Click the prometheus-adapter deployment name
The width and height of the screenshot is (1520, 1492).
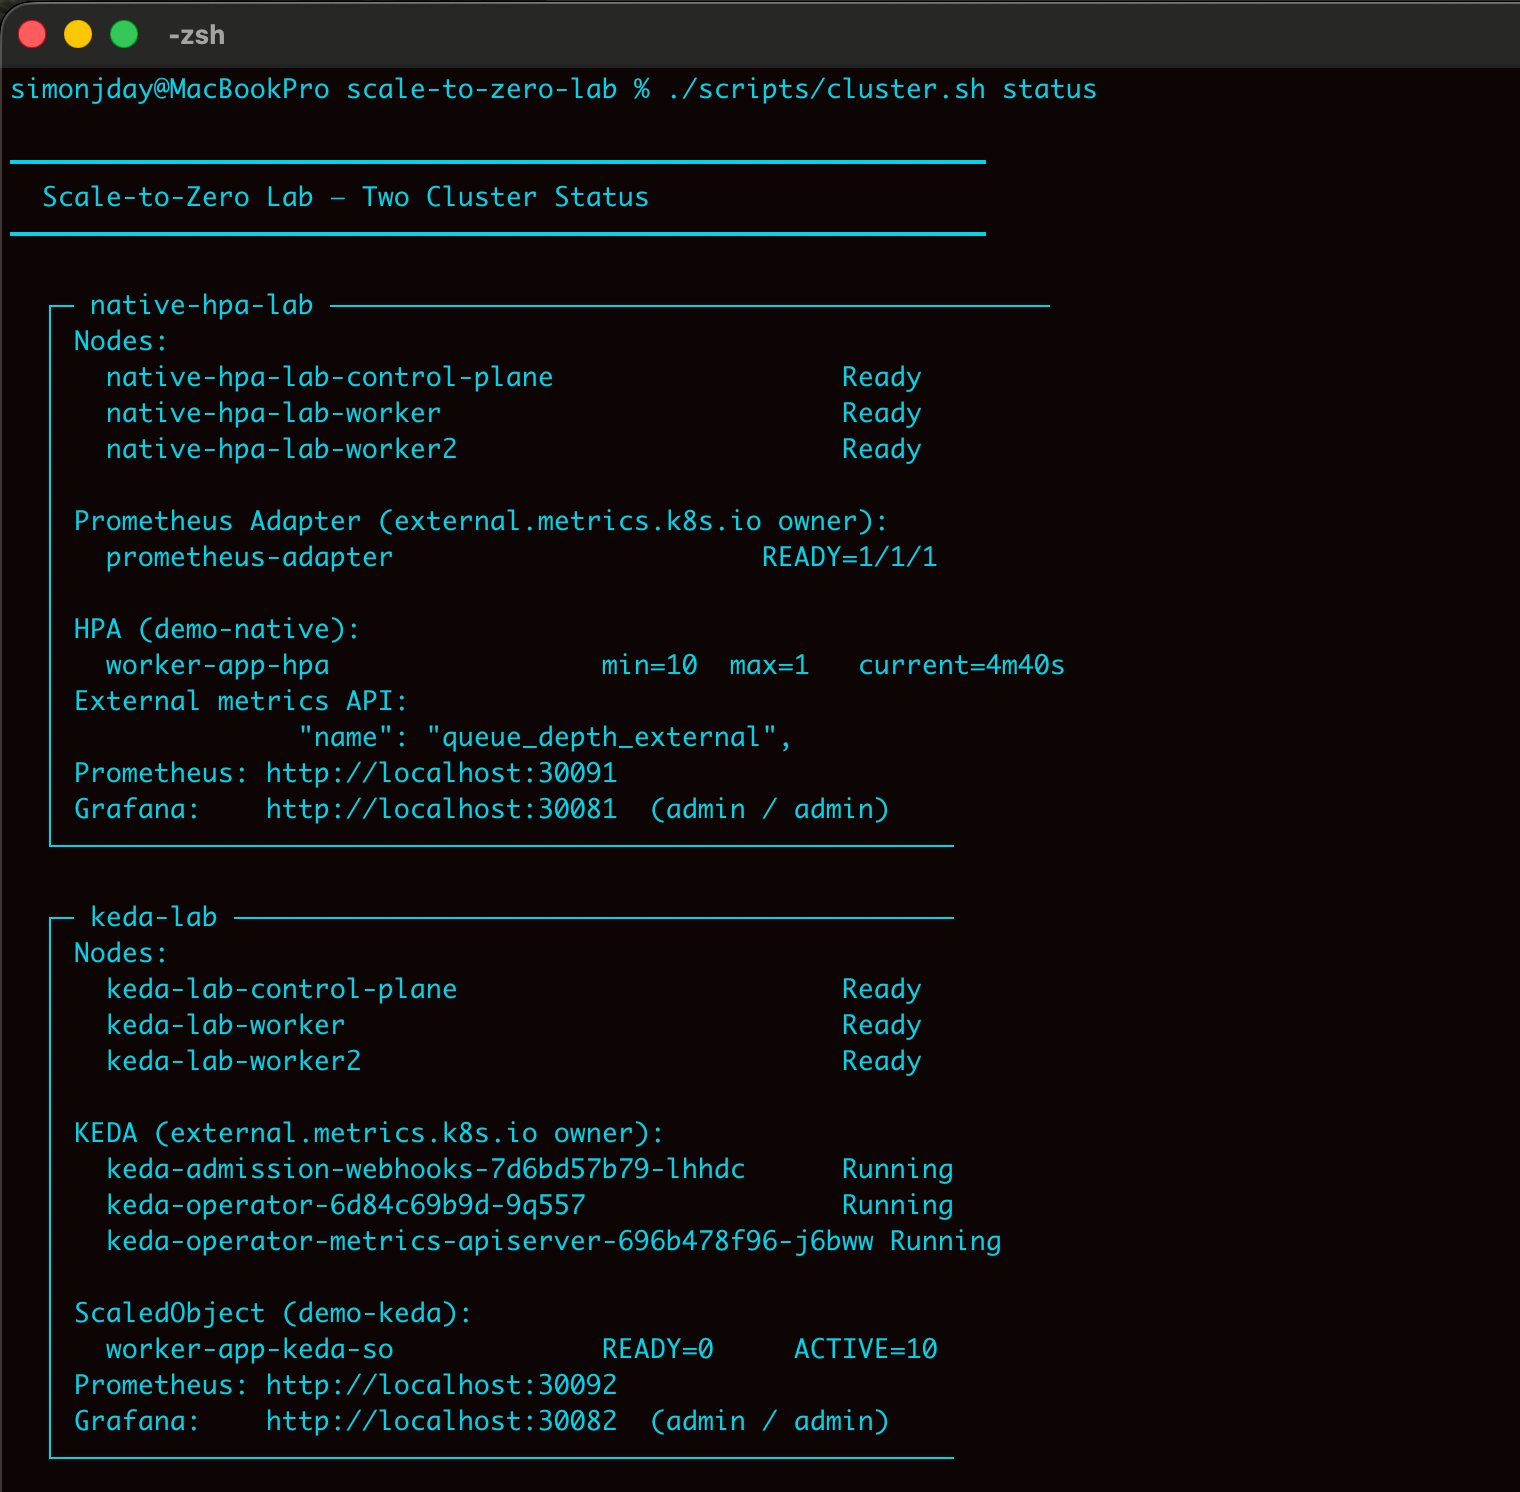click(x=250, y=557)
